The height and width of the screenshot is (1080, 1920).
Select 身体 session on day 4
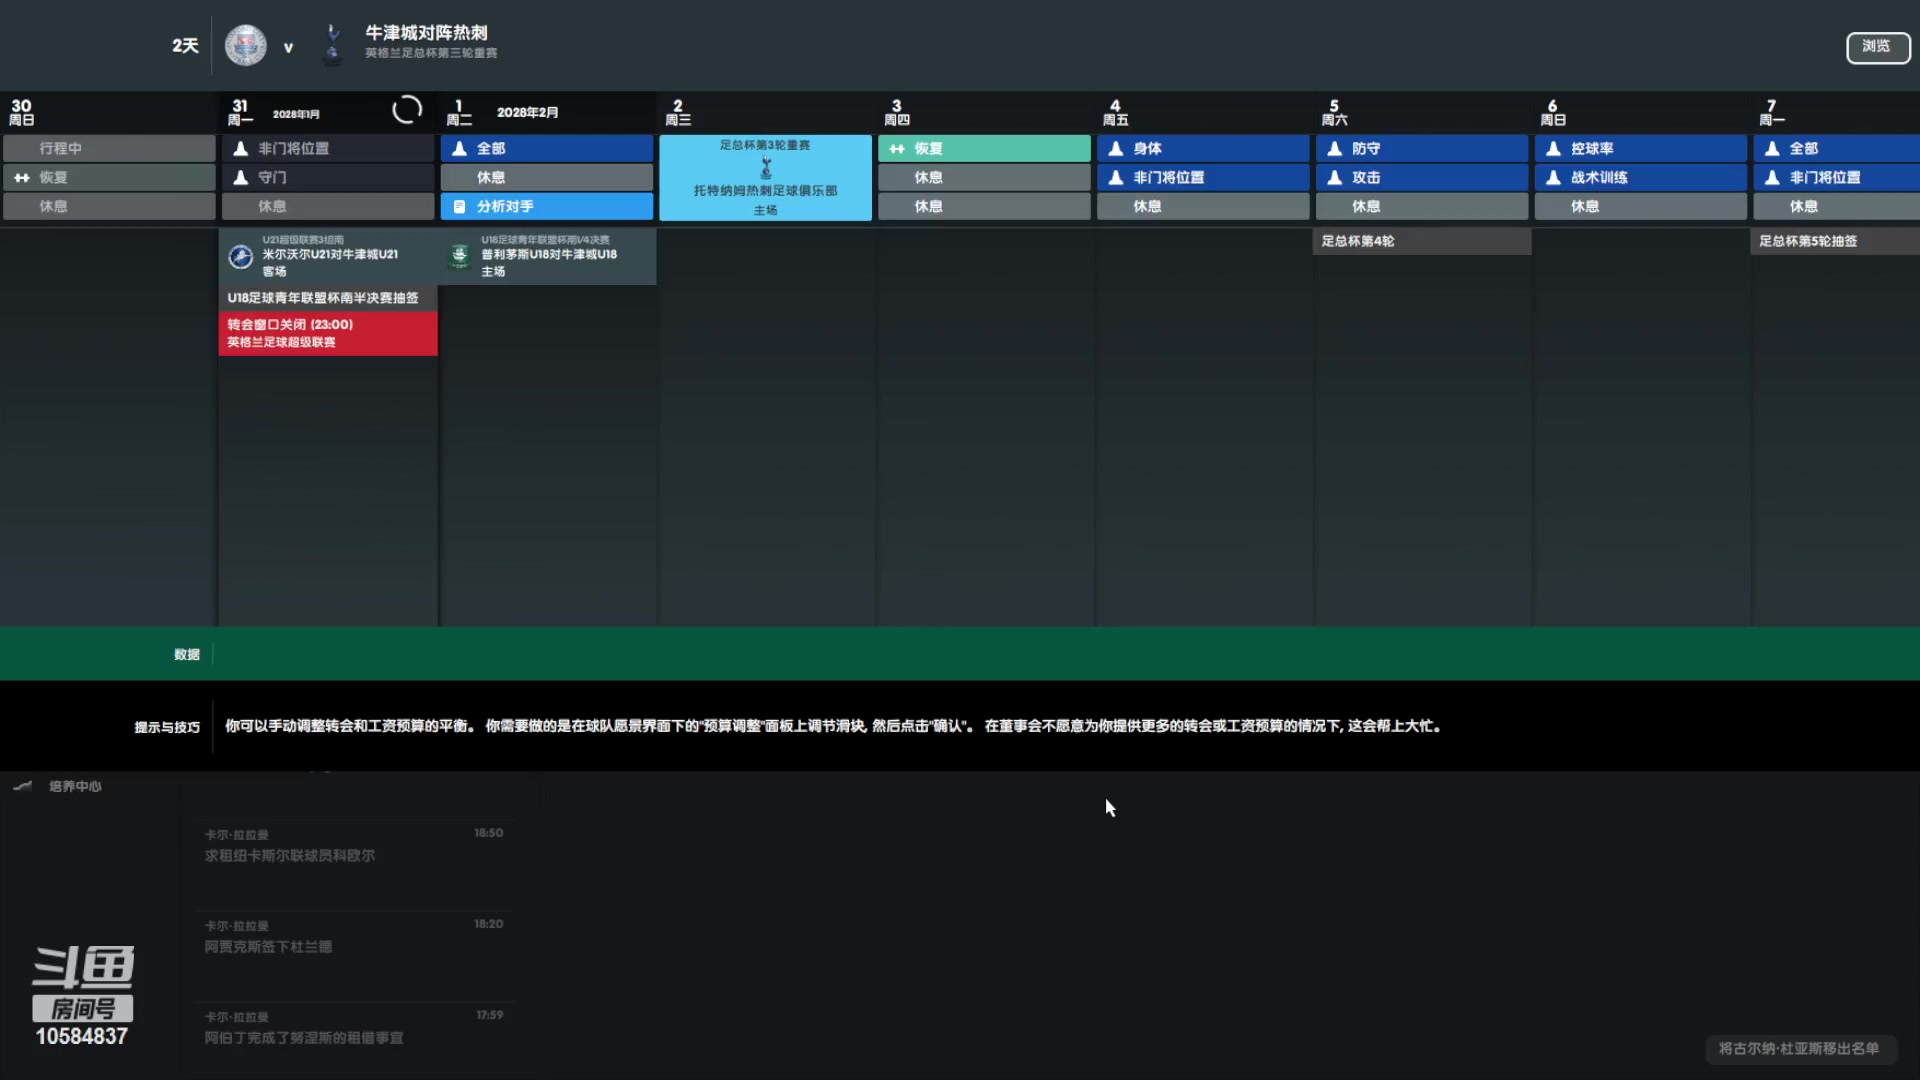(x=1203, y=148)
